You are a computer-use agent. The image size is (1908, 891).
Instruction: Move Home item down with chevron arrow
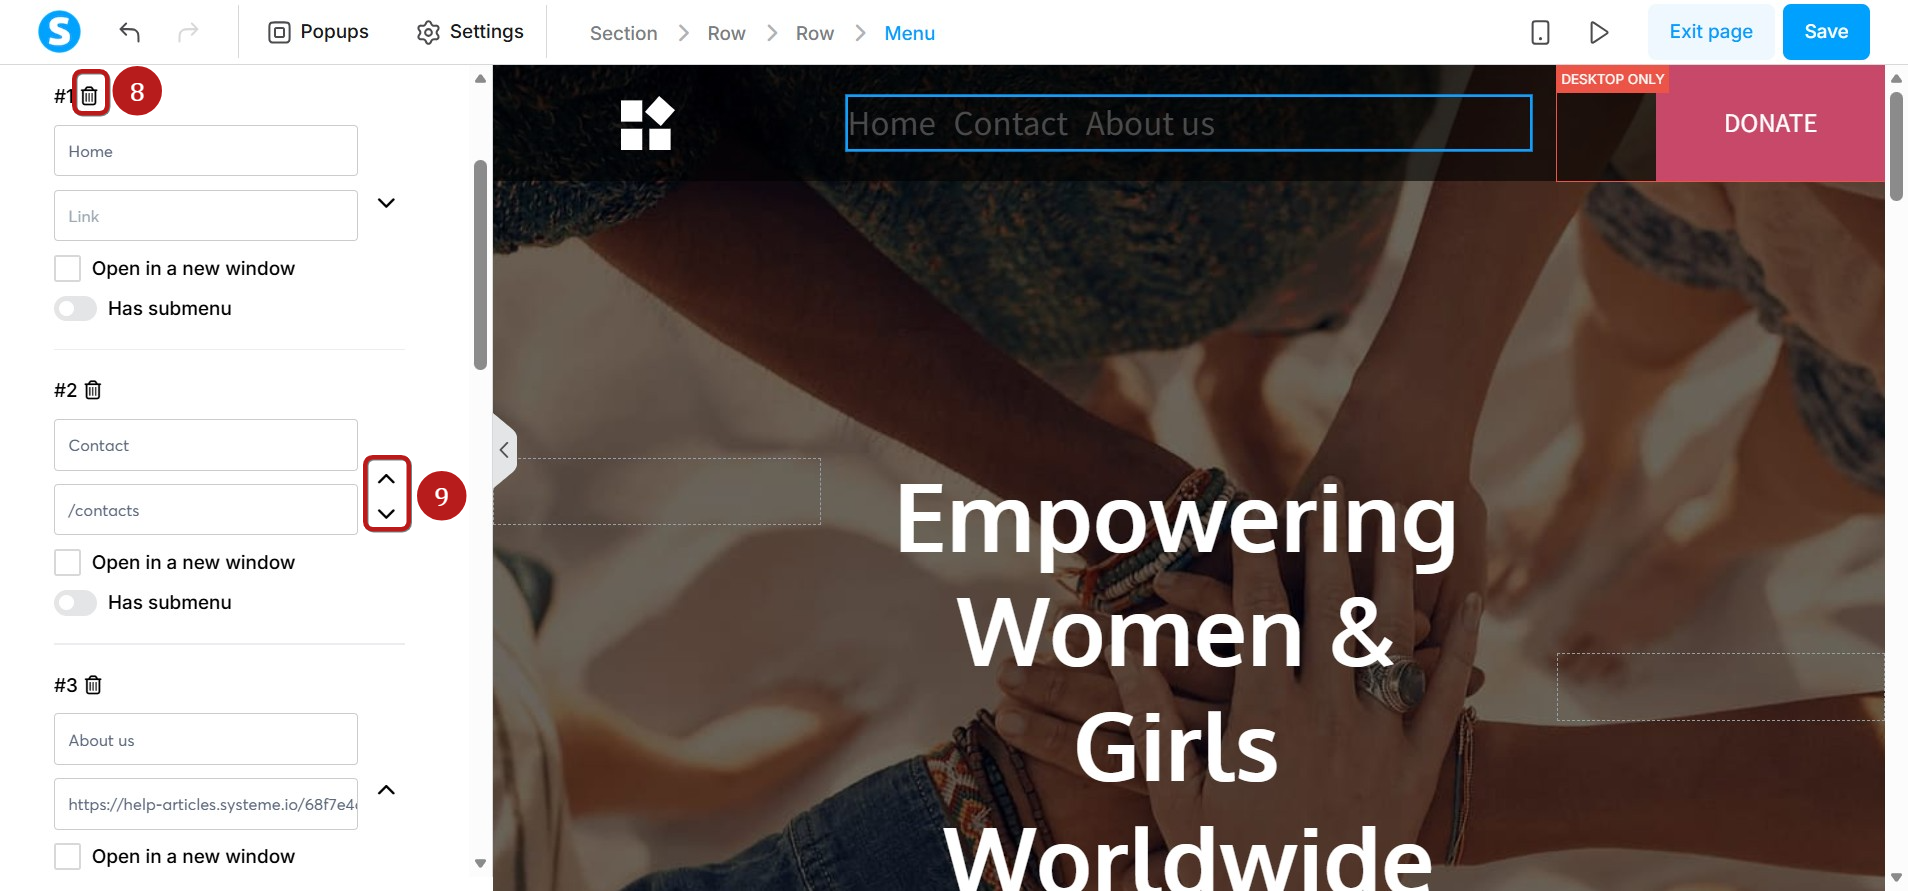click(x=386, y=203)
